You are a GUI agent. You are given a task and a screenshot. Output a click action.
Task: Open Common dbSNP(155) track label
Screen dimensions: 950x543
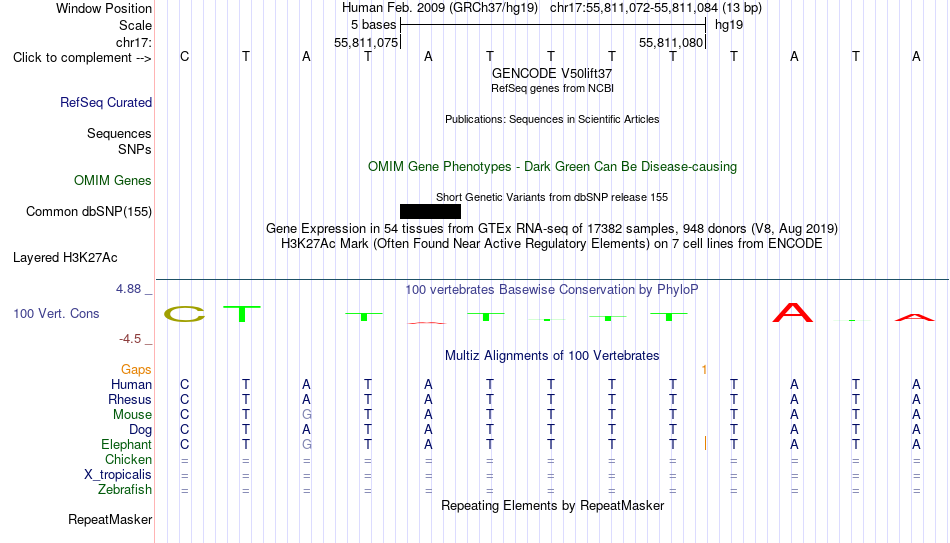click(x=89, y=212)
